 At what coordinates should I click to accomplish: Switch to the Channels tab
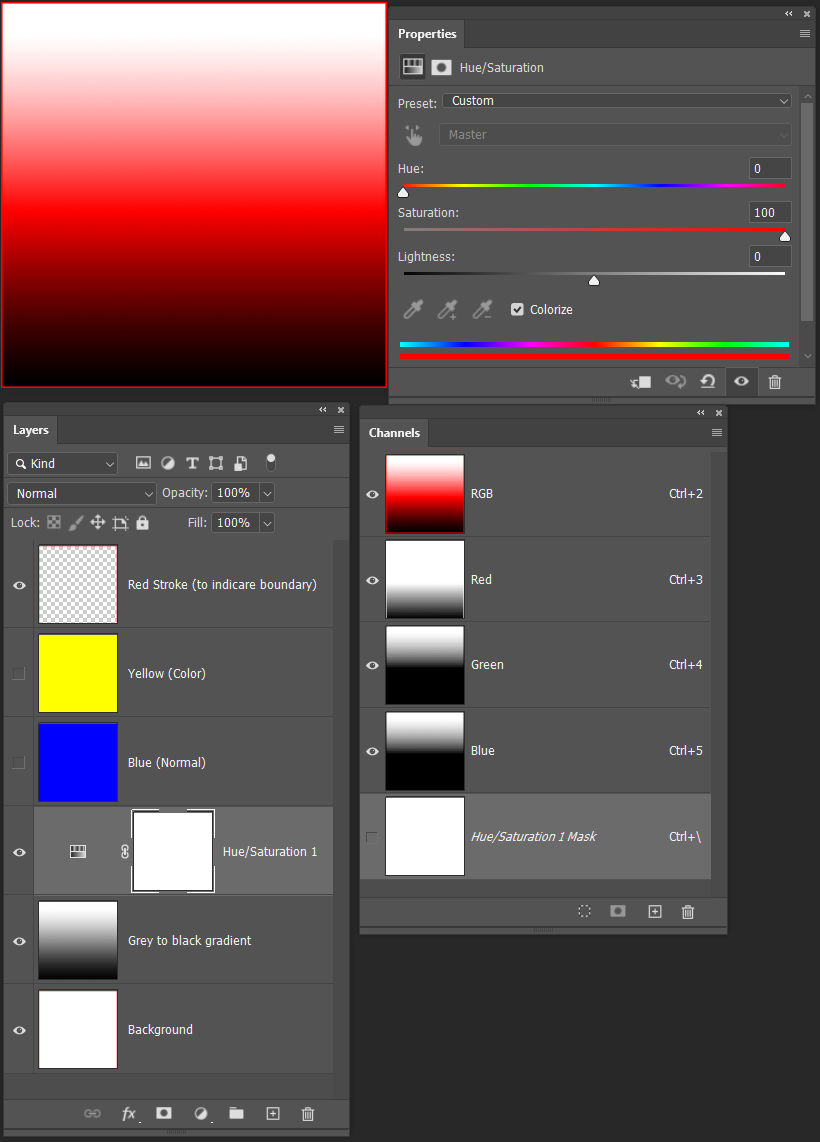tap(394, 433)
